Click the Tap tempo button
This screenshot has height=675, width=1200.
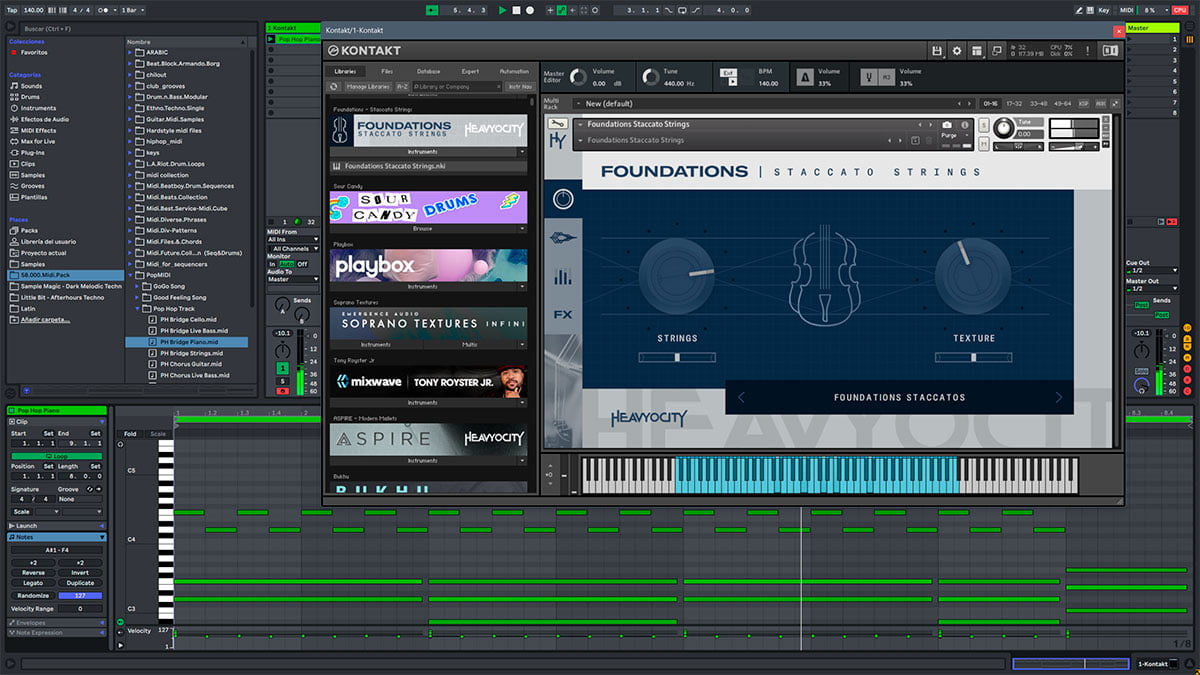pyautogui.click(x=13, y=10)
